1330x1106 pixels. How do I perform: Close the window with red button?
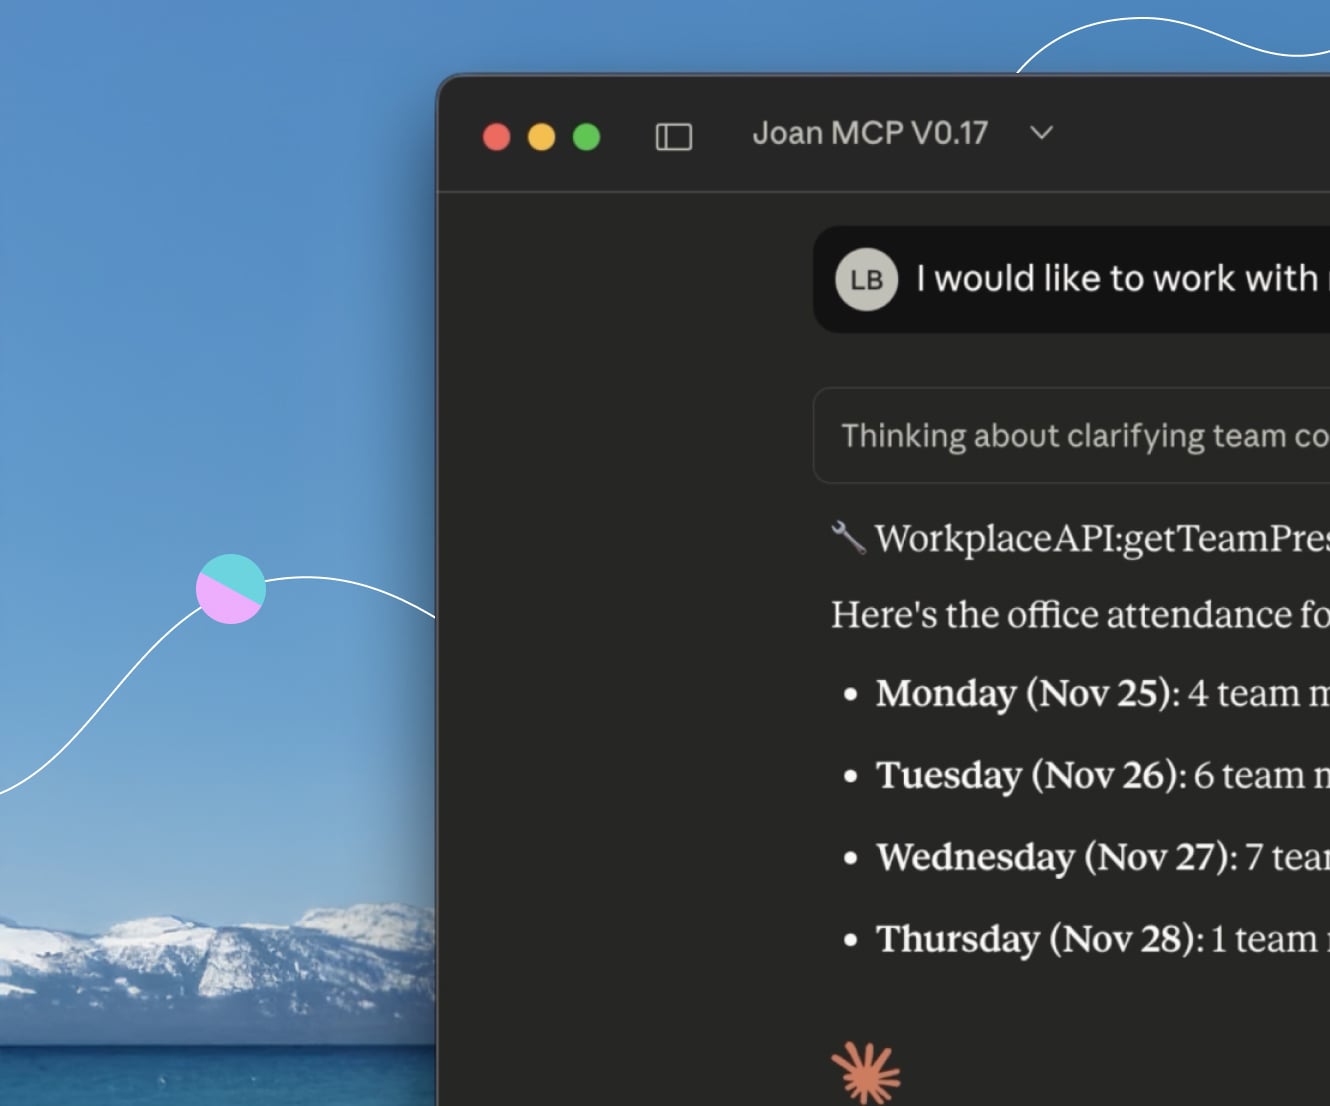click(497, 136)
